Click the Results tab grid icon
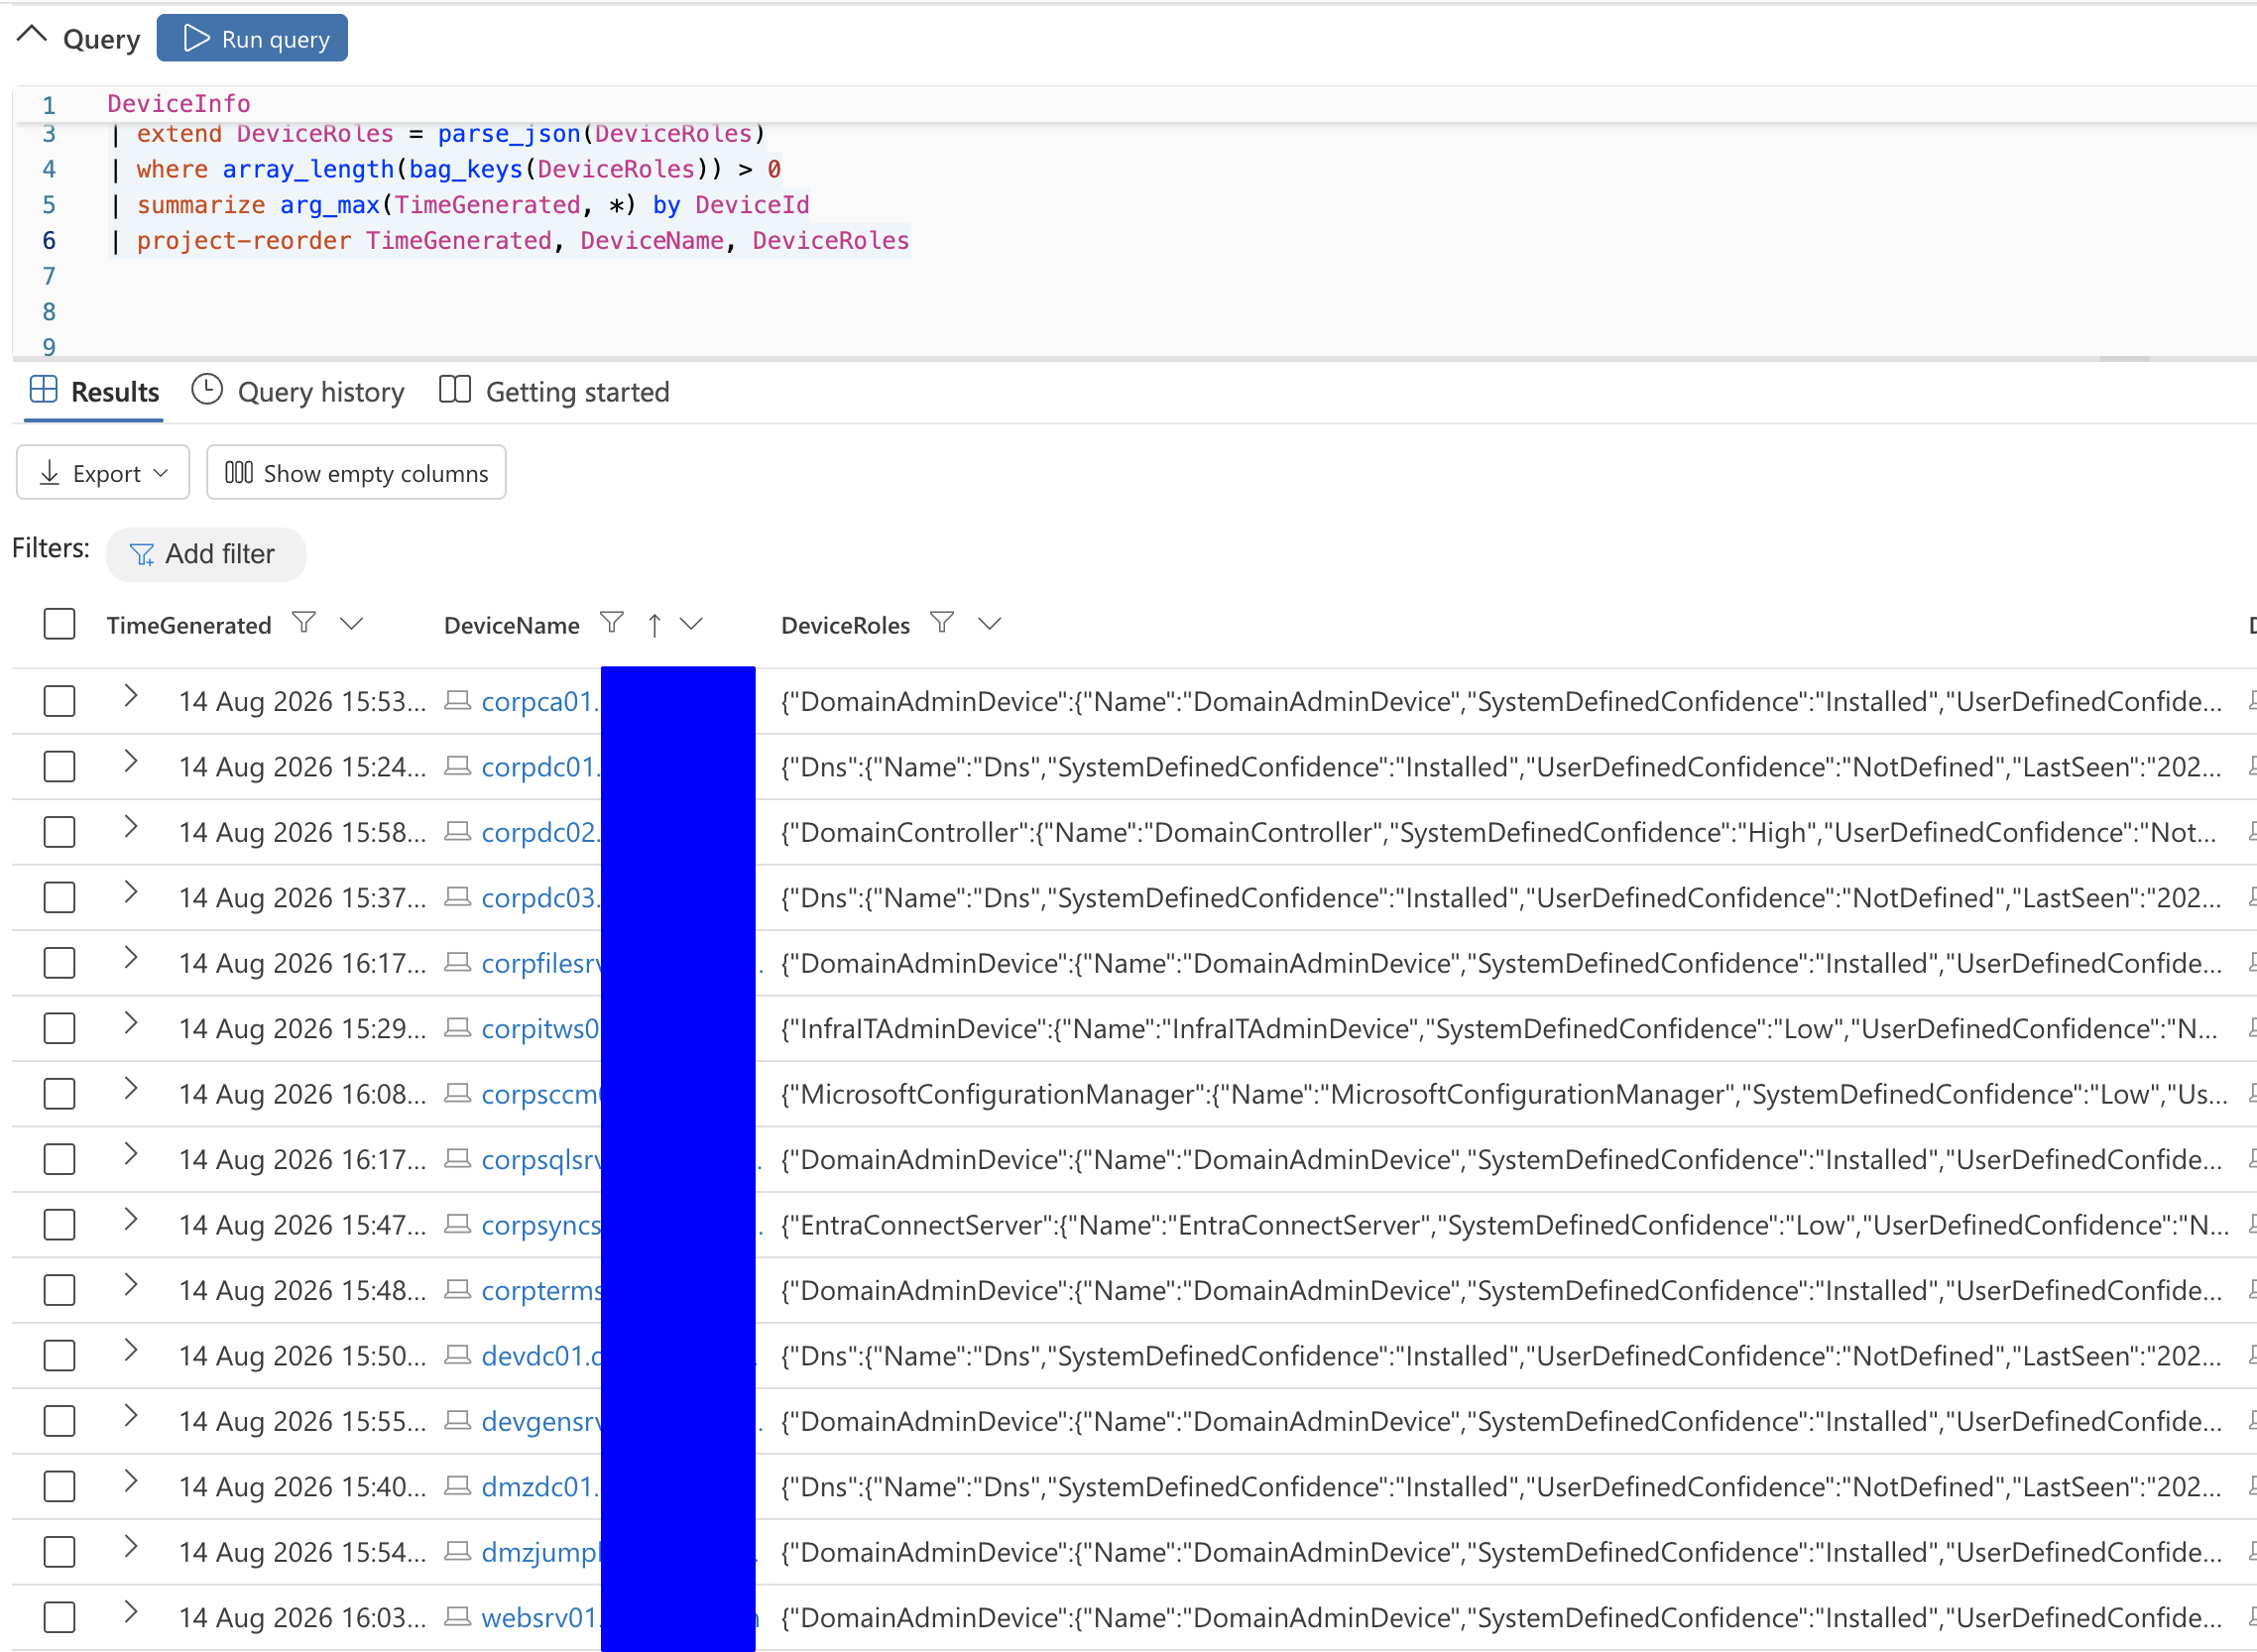The height and width of the screenshot is (1652, 2257). pyautogui.click(x=44, y=390)
